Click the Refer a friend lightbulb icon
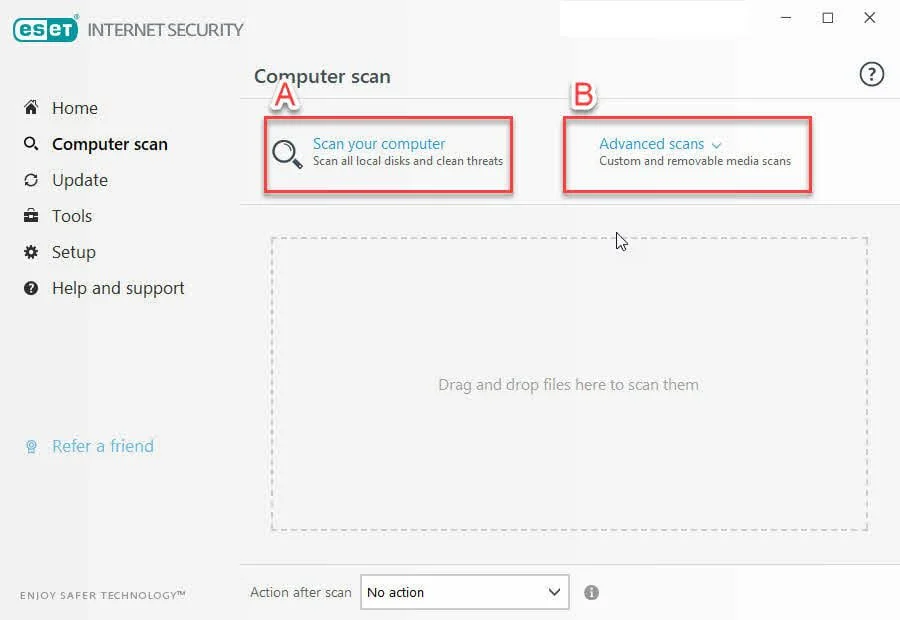The image size is (900, 620). click(x=31, y=446)
